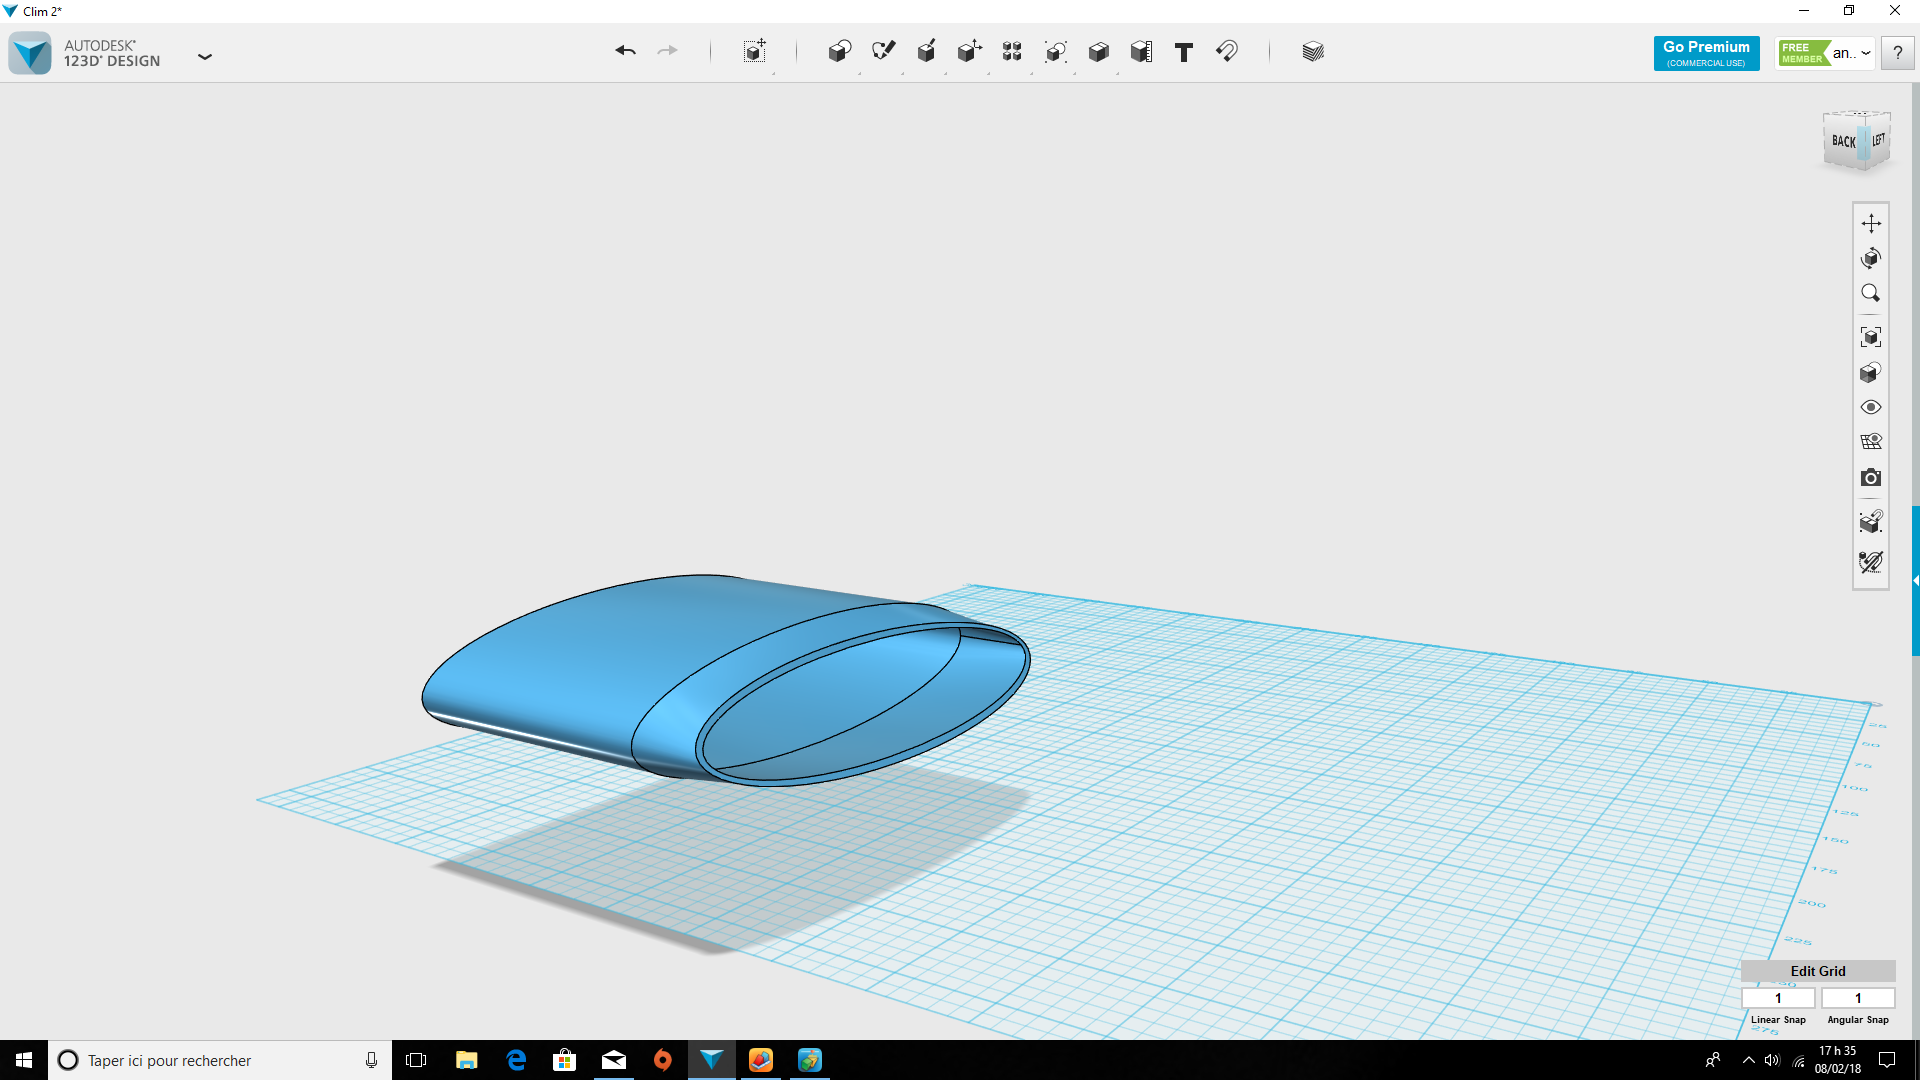Take a screenshot with camera icon
The image size is (1920, 1080).
pos(1871,478)
